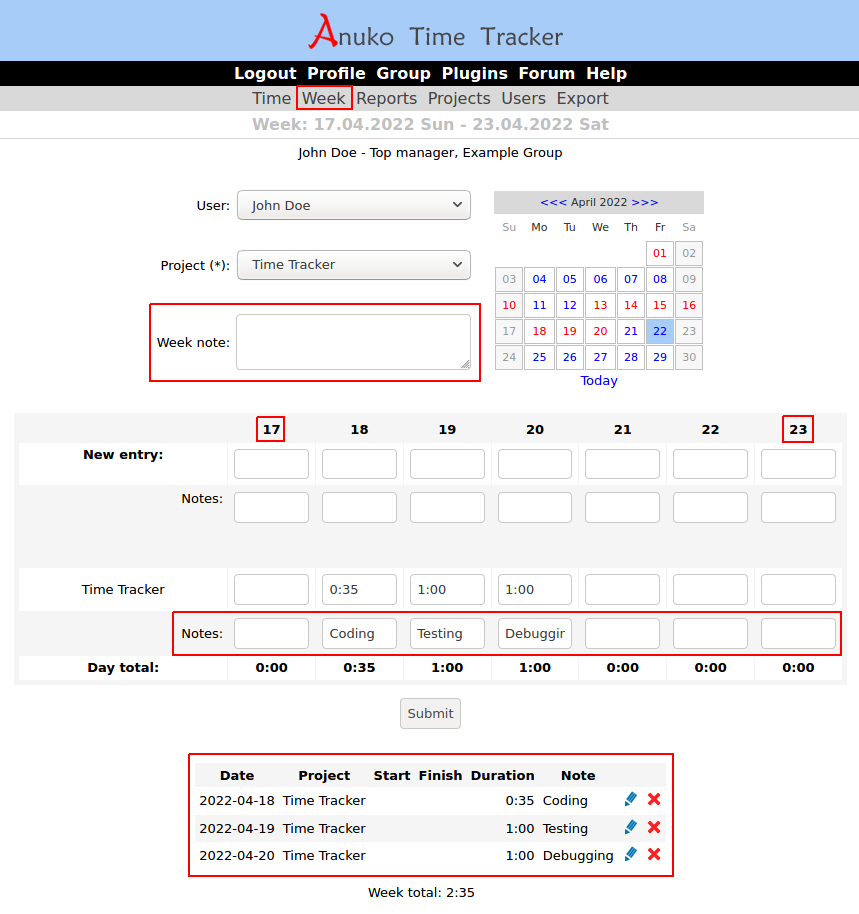Switch to the Projects tab
The width and height of the screenshot is (859, 914).
tap(459, 98)
